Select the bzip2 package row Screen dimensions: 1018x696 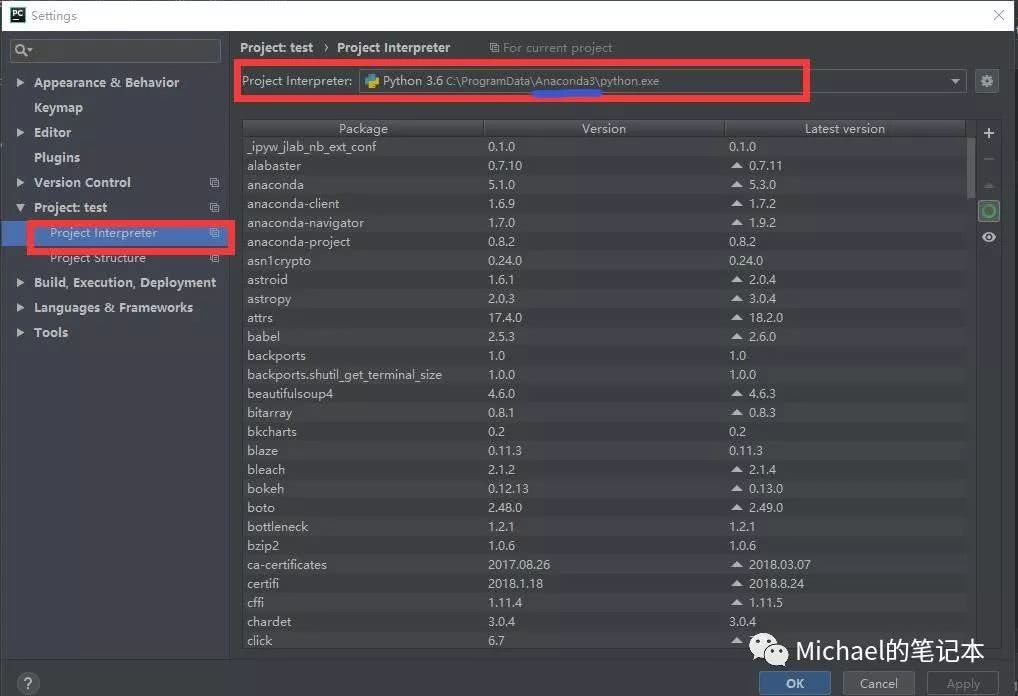(604, 545)
